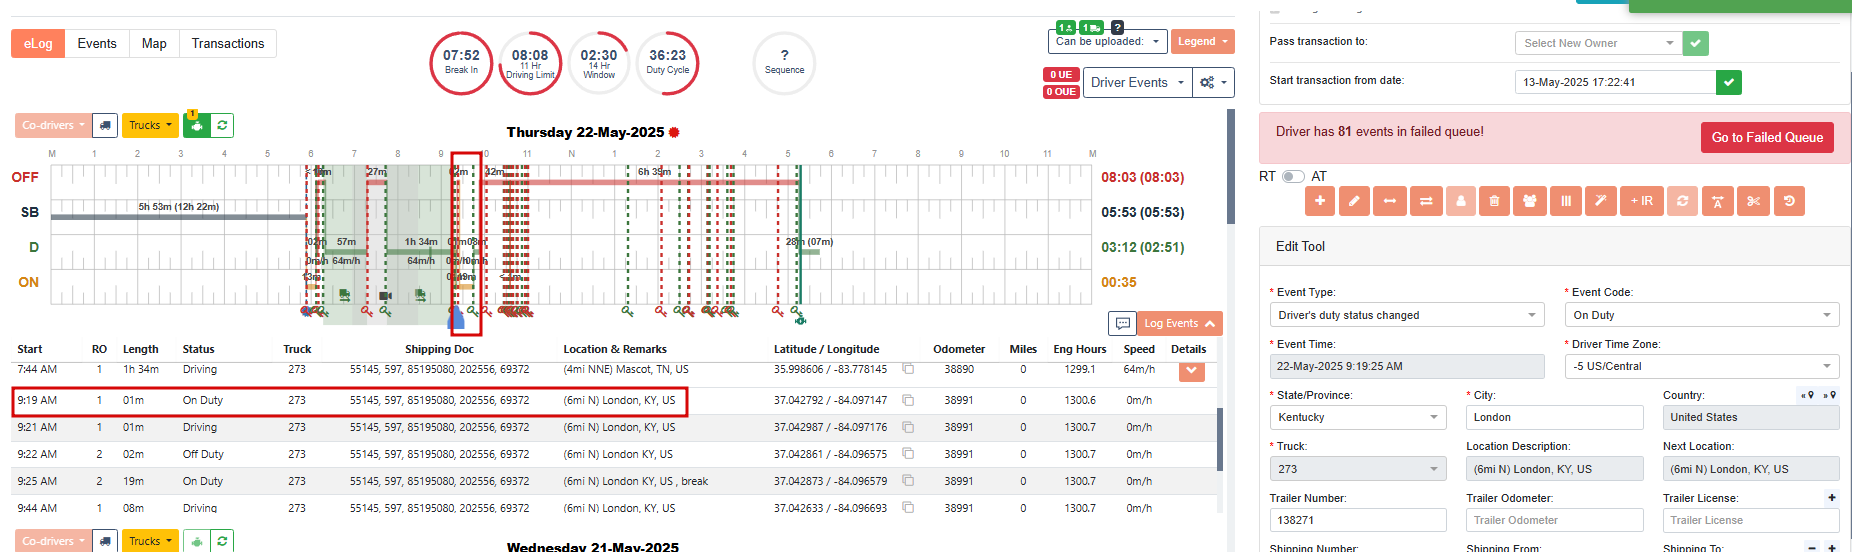This screenshot has height=552, width=1852.
Task: Click the text-width letter A tool
Action: pos(1717,201)
